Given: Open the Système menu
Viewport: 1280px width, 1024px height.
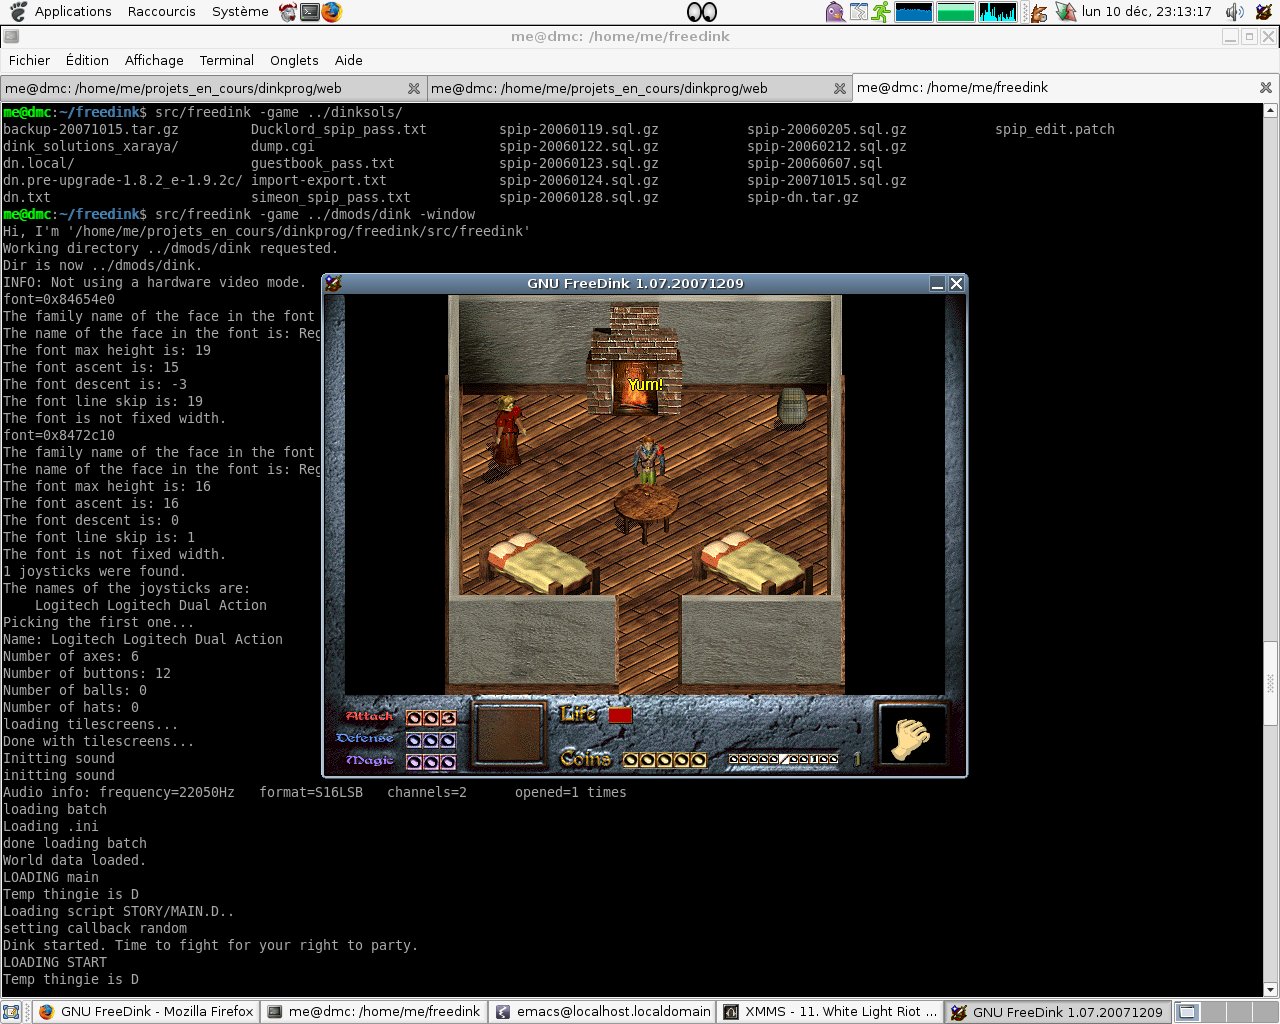Looking at the screenshot, I should [240, 12].
